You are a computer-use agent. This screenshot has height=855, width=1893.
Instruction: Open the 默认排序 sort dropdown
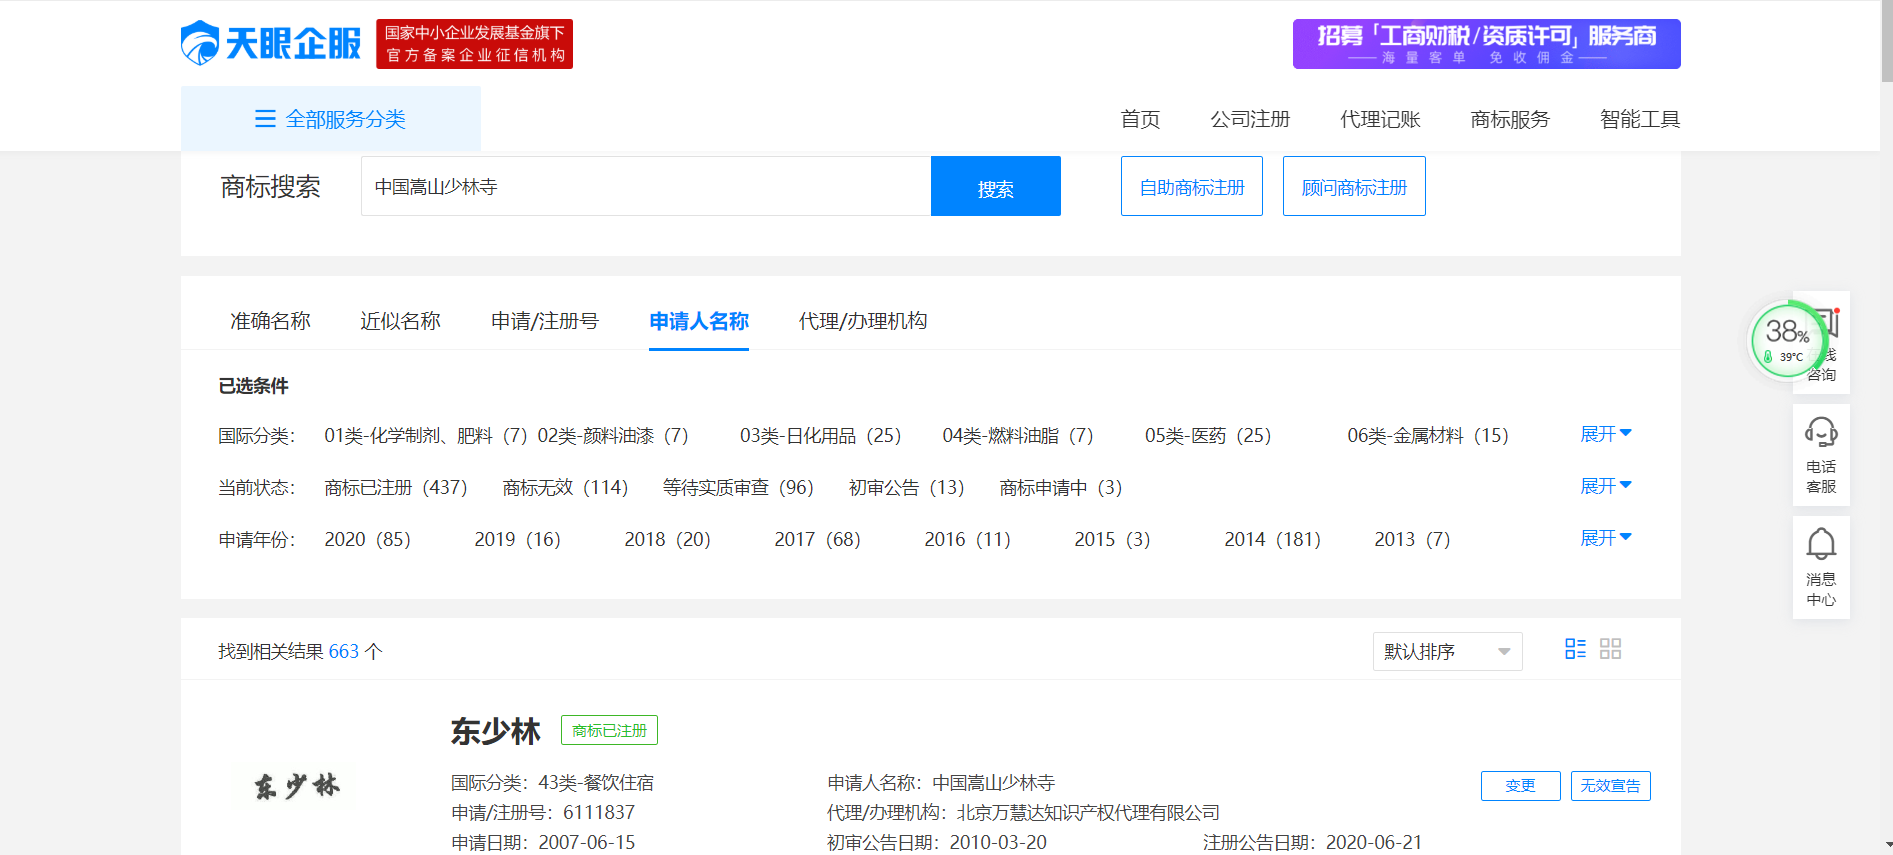1447,651
